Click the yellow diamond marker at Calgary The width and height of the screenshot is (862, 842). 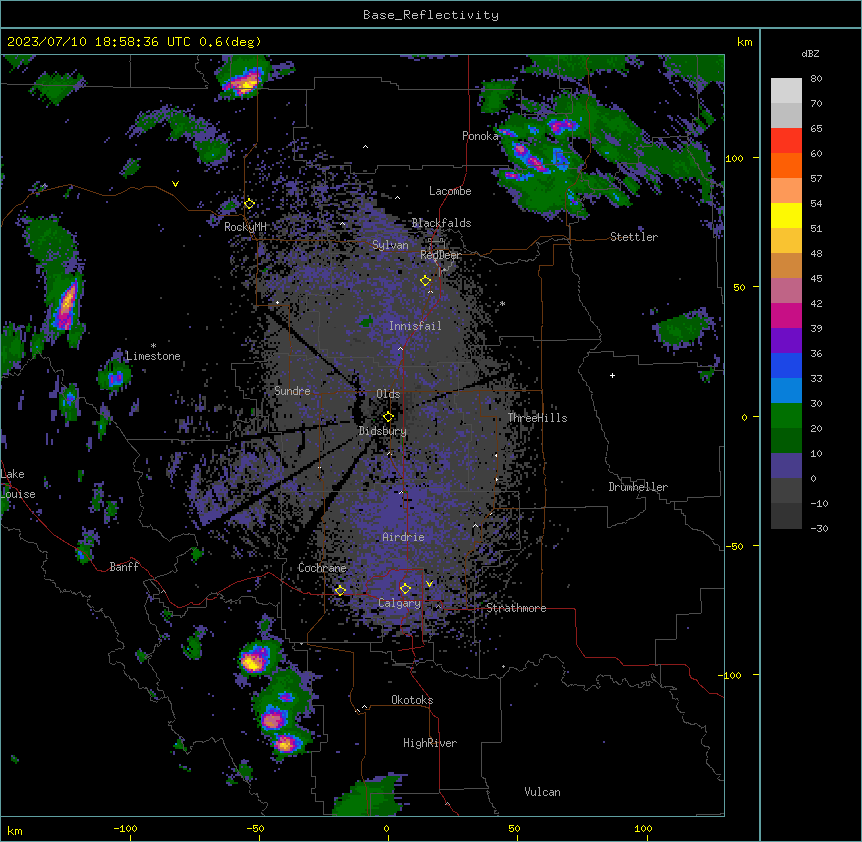click(405, 589)
